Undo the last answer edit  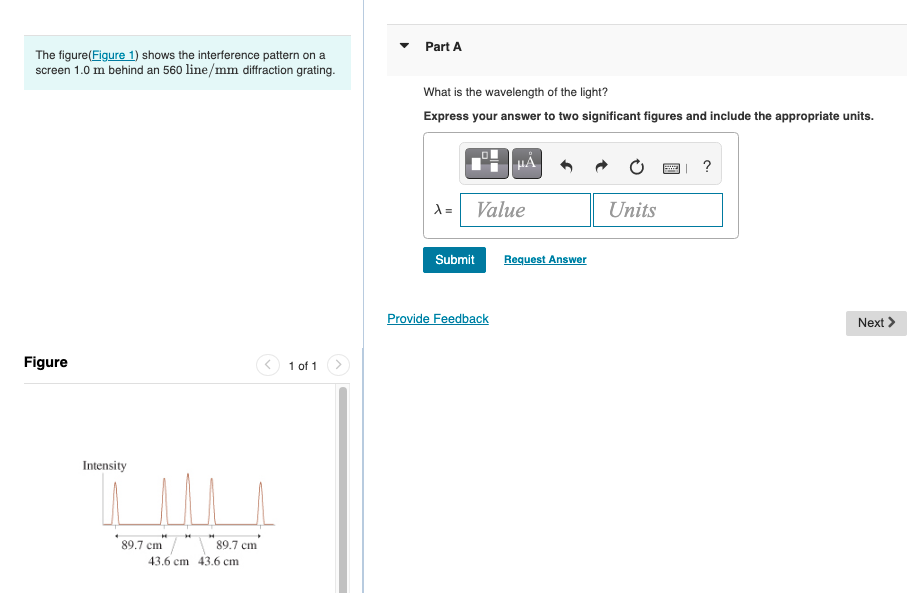(566, 166)
